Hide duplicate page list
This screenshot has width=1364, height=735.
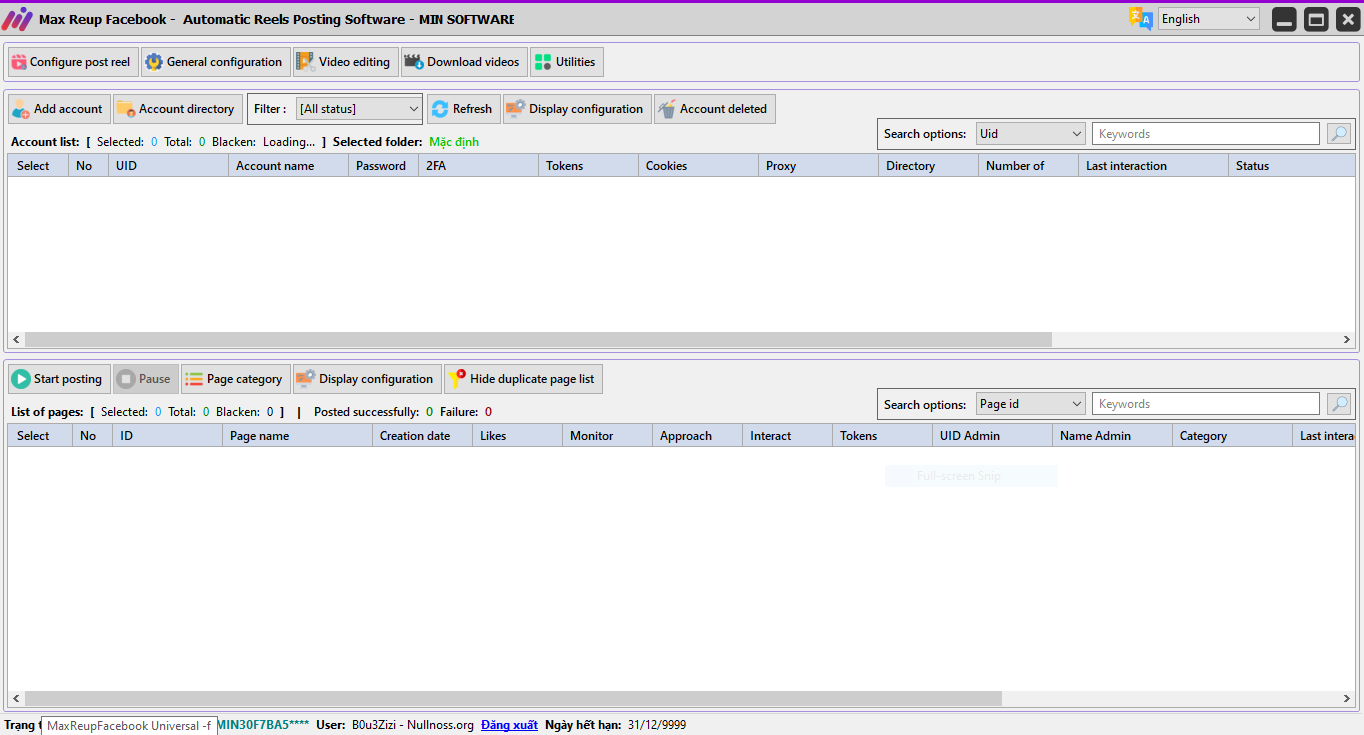(x=523, y=379)
